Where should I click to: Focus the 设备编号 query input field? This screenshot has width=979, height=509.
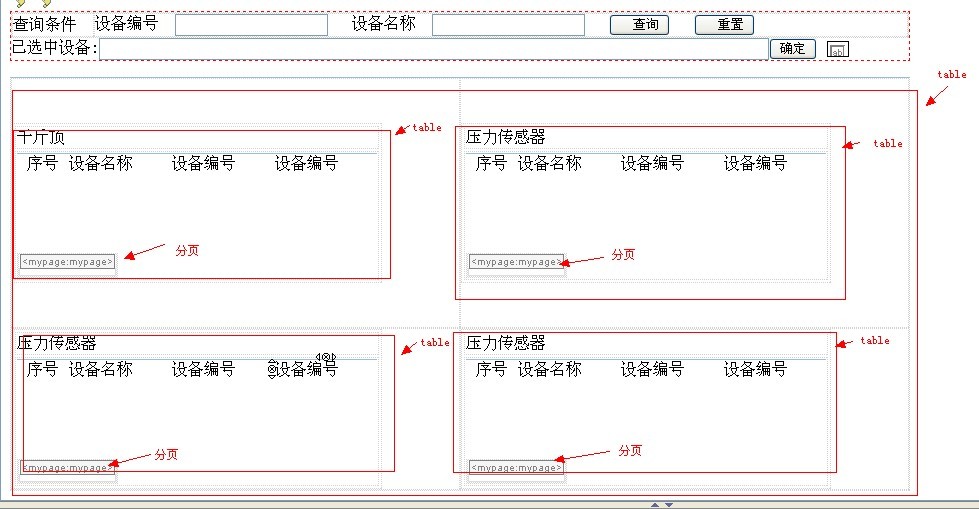click(252, 25)
